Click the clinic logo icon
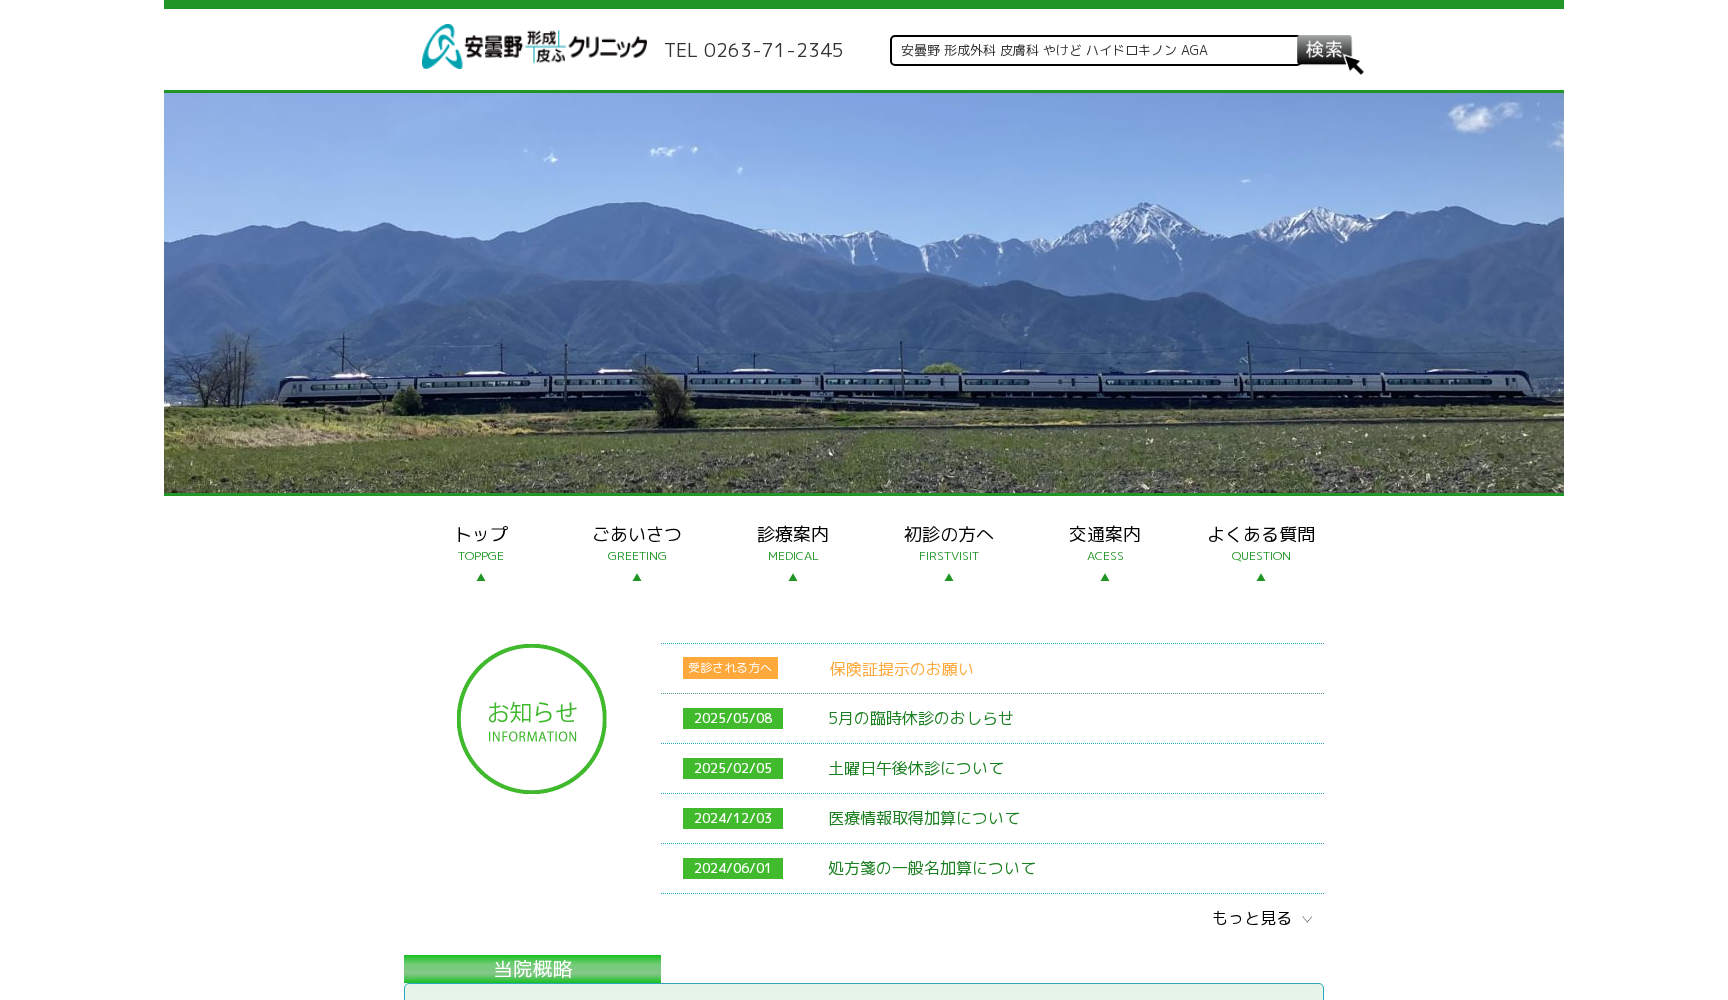 440,47
